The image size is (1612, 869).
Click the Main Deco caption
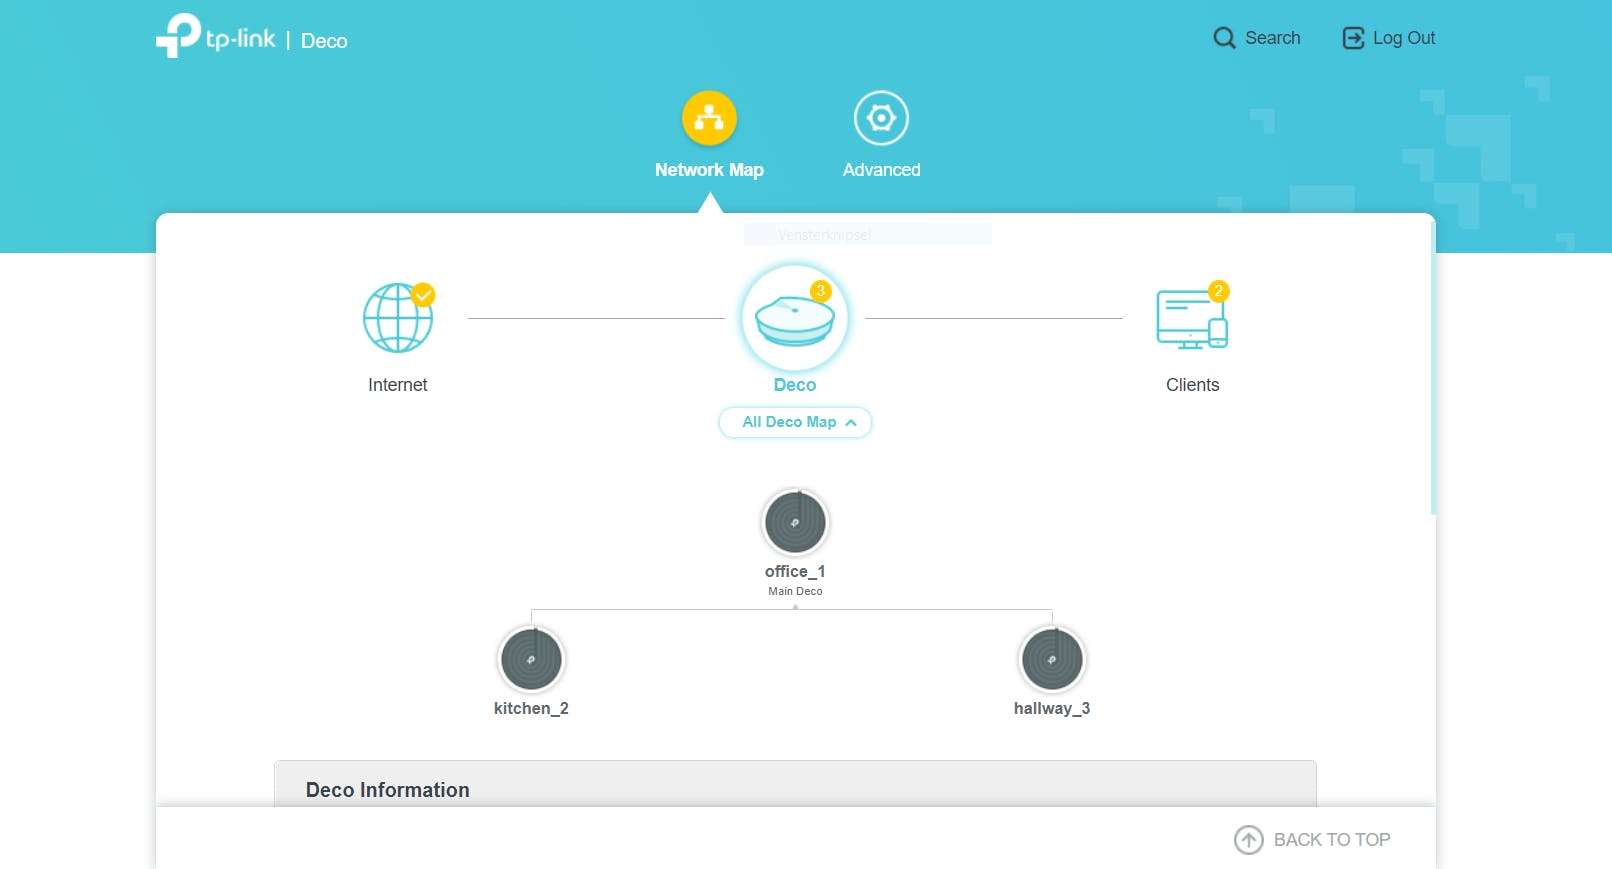coord(795,591)
